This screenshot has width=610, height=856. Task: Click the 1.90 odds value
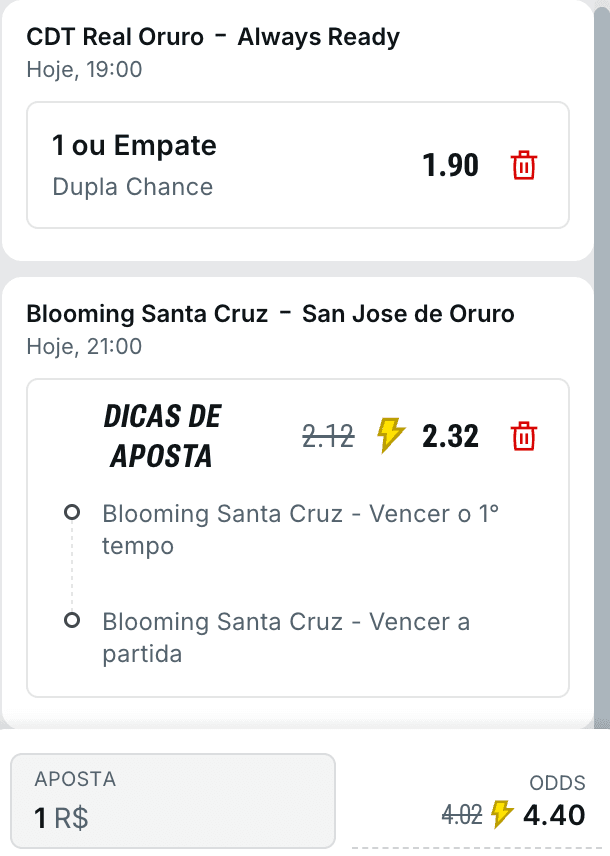451,165
